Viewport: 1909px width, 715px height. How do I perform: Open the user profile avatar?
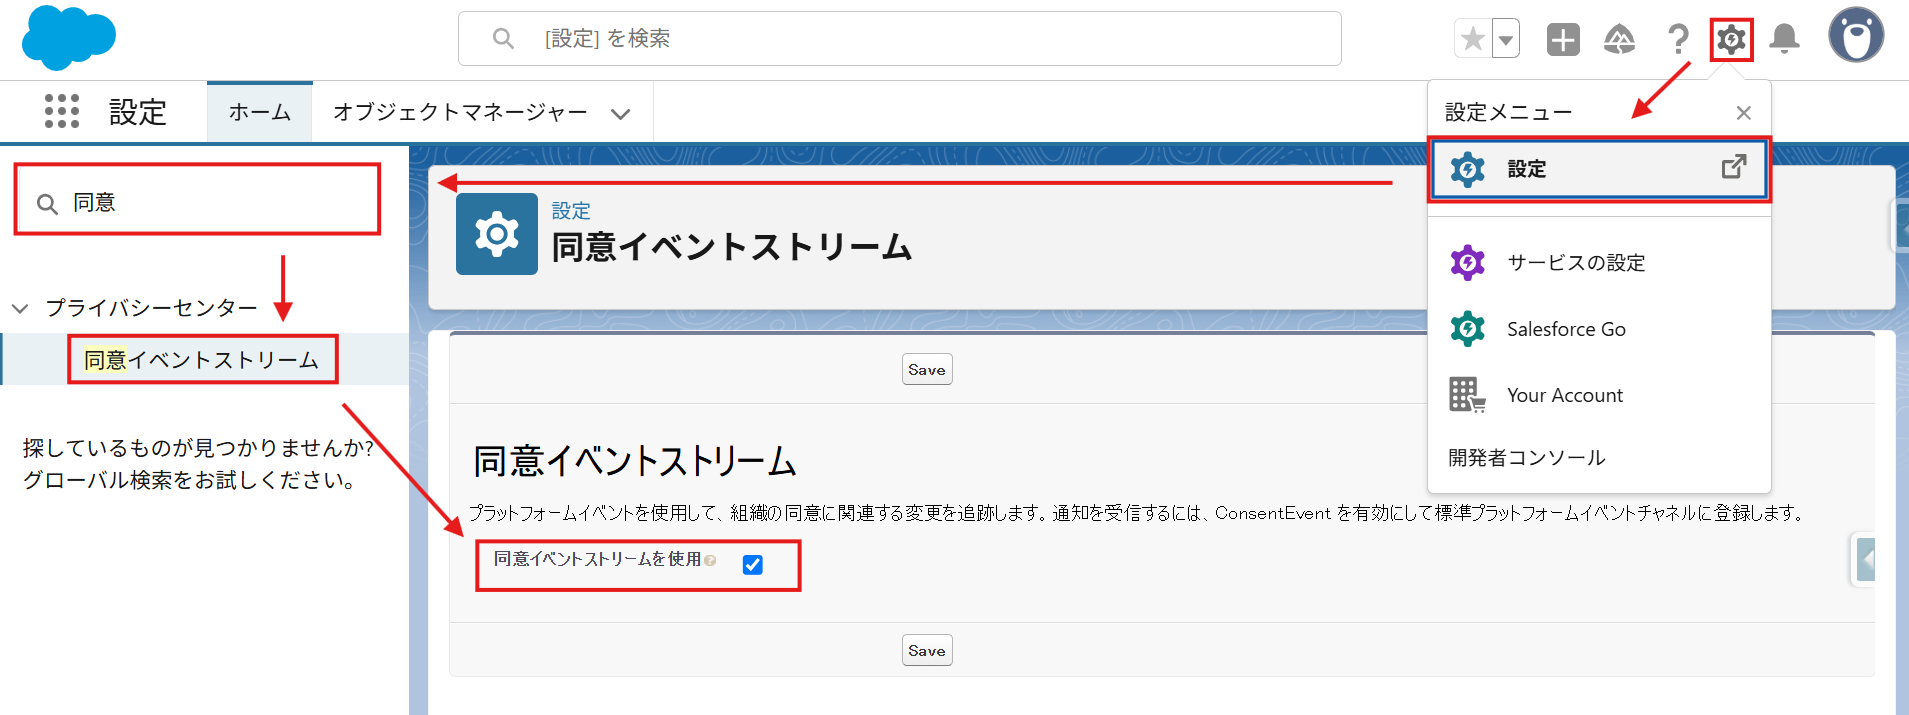pyautogui.click(x=1855, y=36)
